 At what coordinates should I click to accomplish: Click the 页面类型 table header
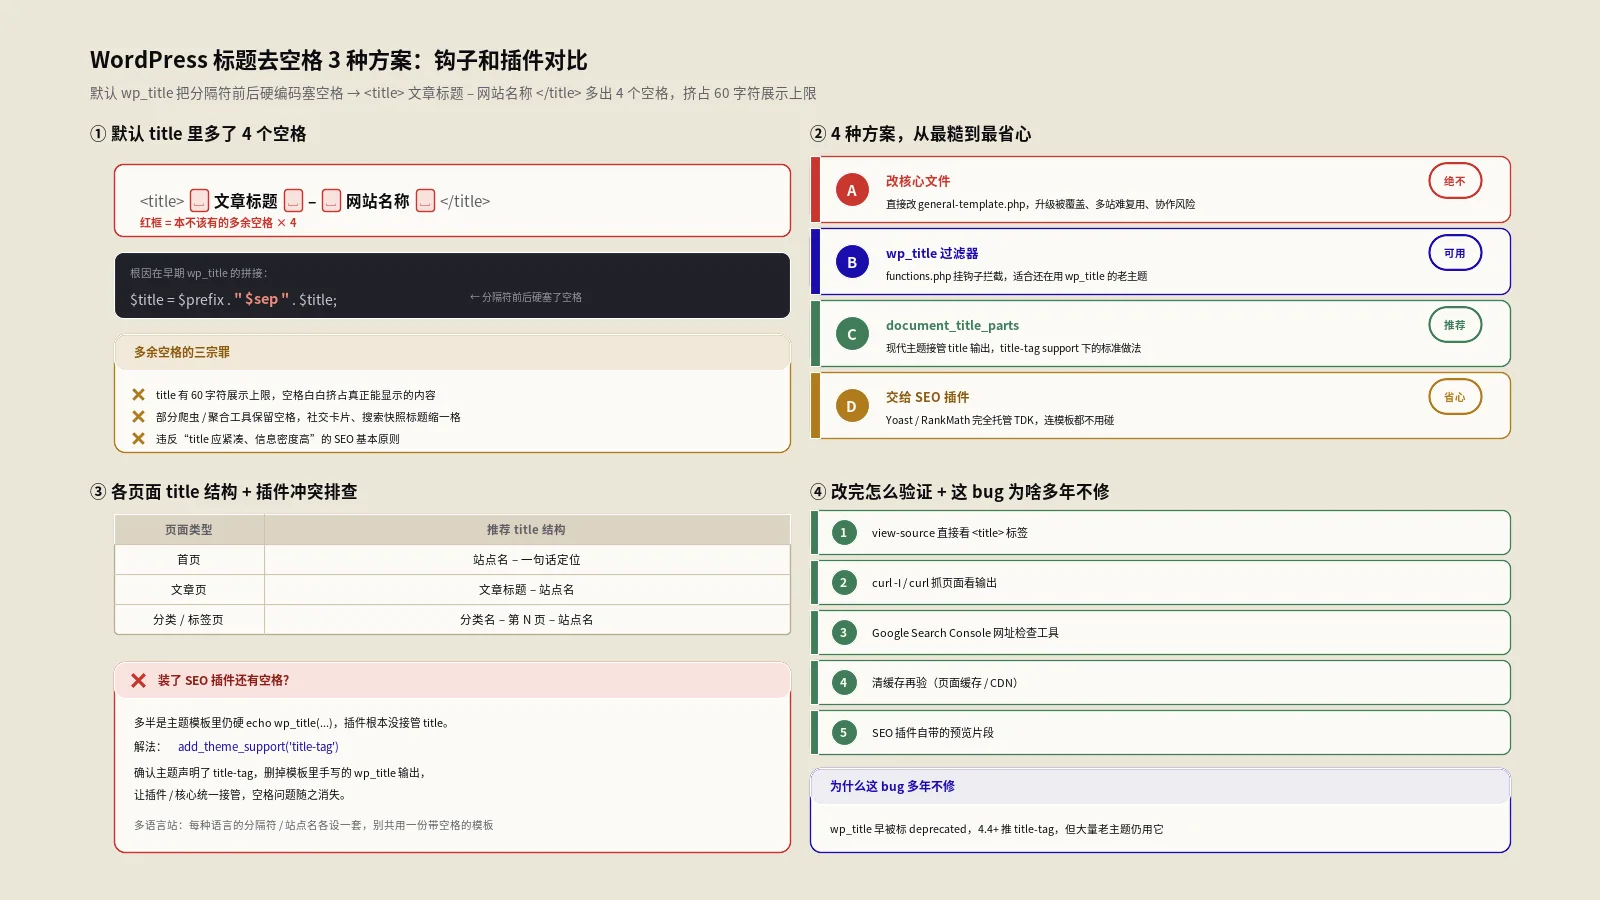(x=189, y=530)
